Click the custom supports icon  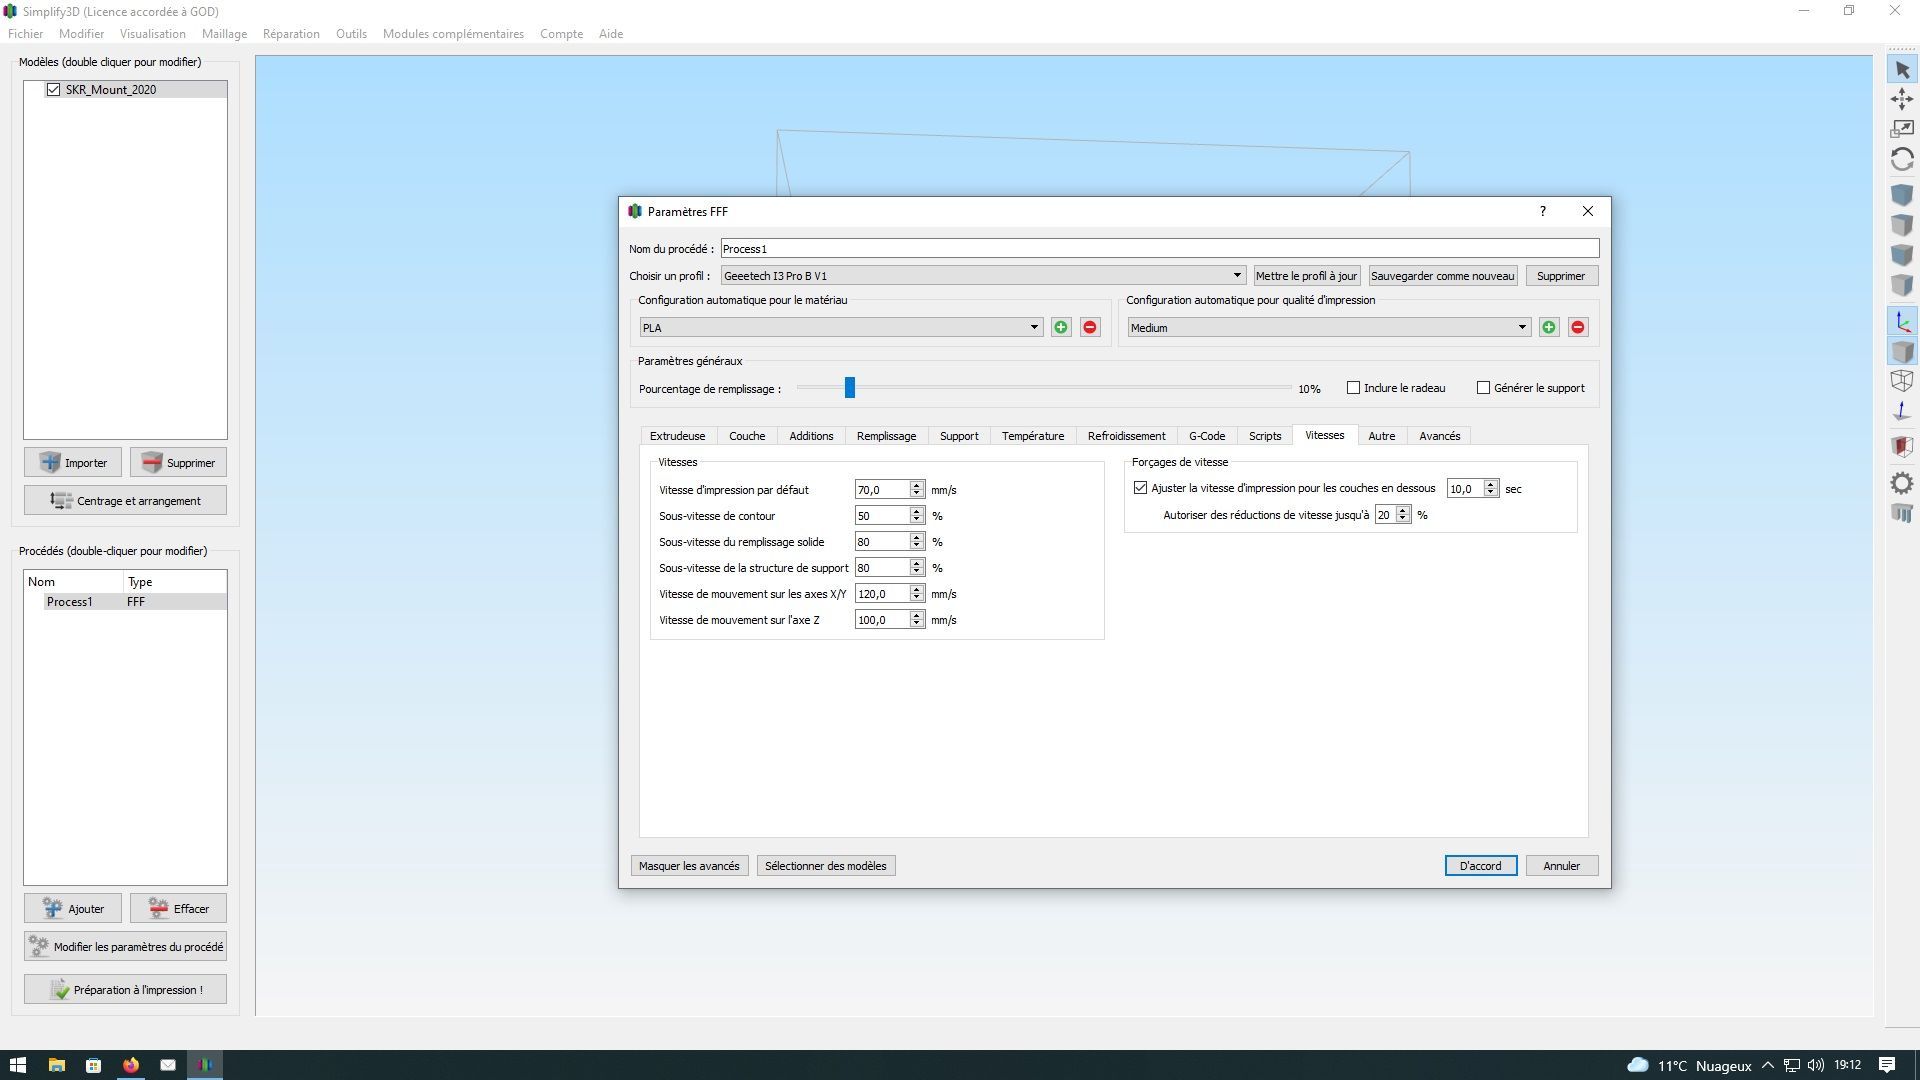(1902, 514)
